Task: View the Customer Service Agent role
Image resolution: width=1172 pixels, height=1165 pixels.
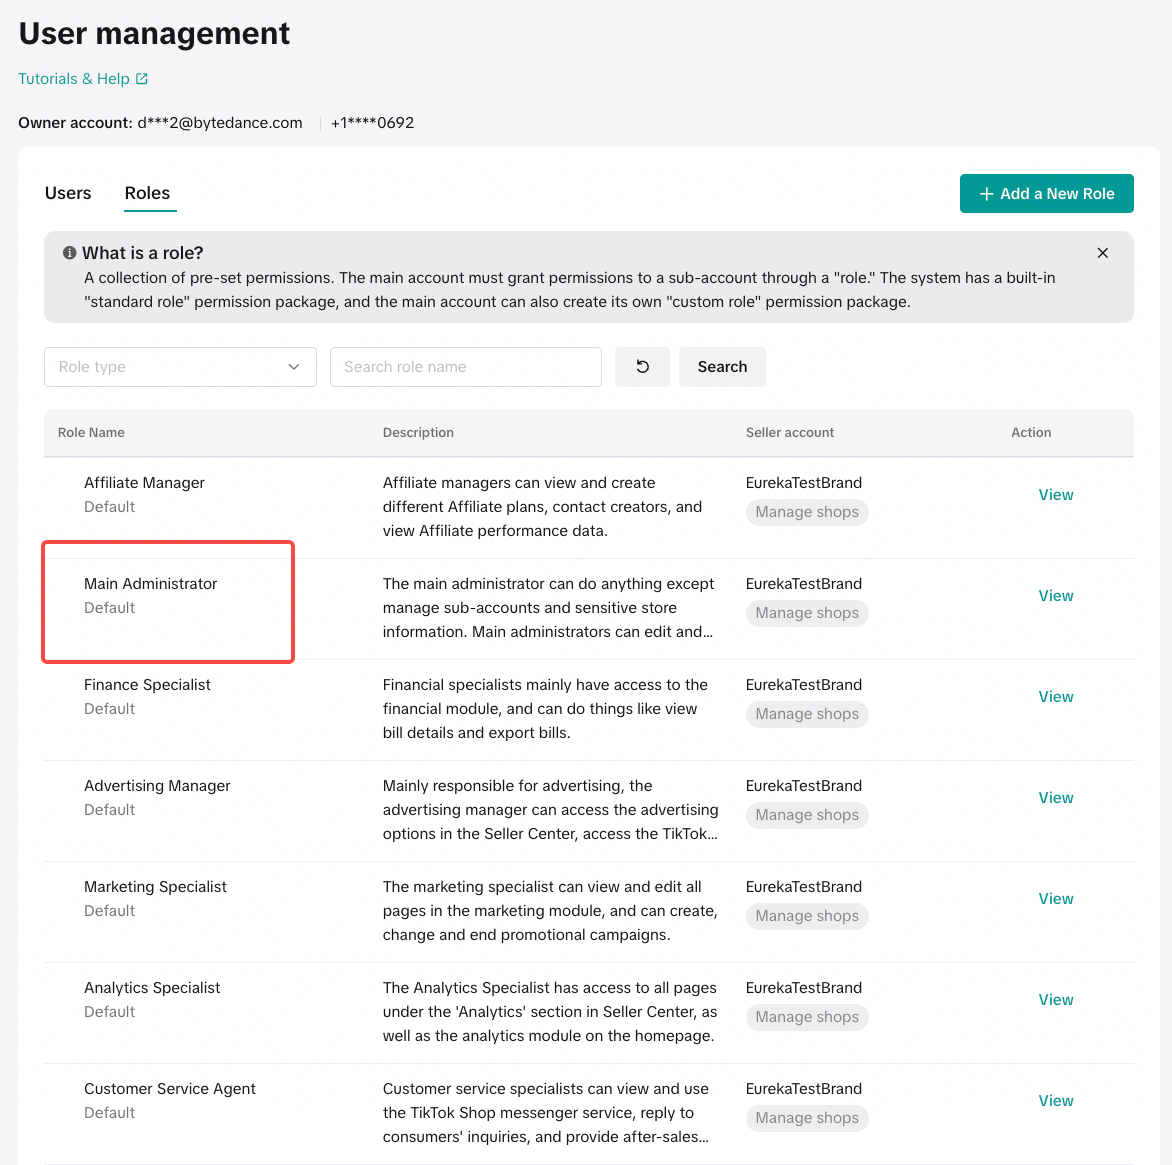Action: [x=1055, y=1100]
